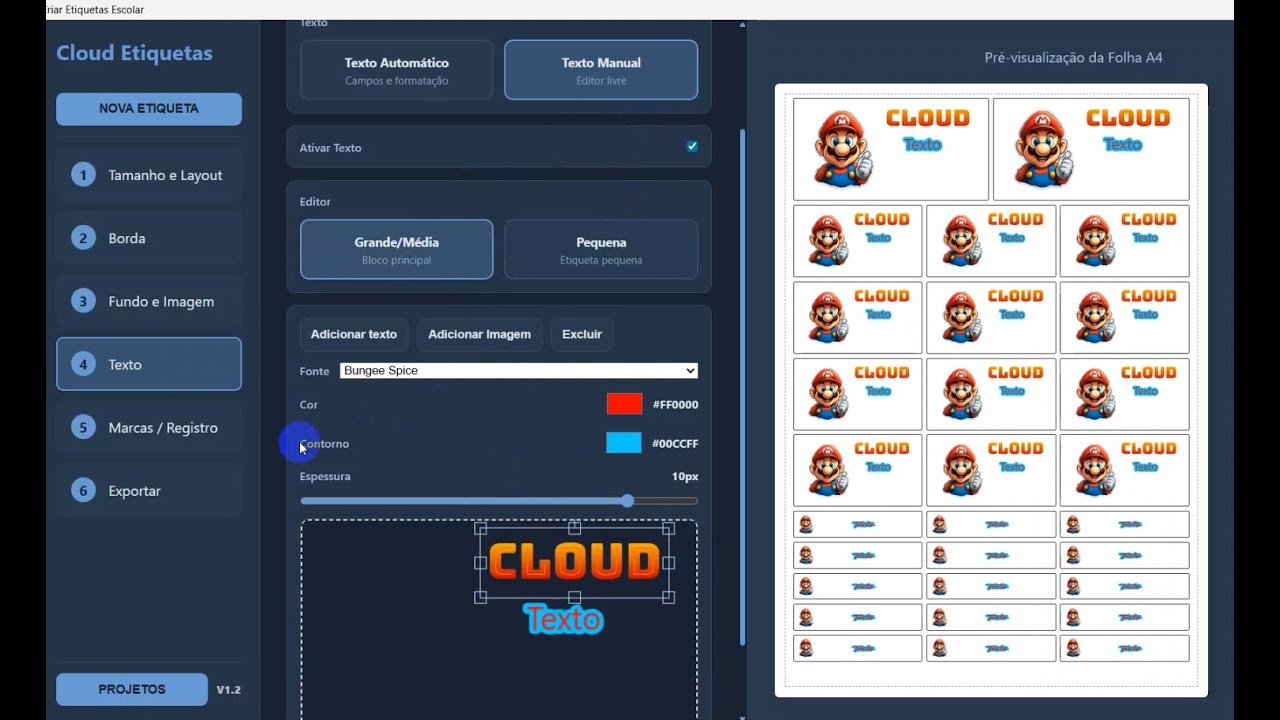Click the #FF0000 color value

point(675,405)
